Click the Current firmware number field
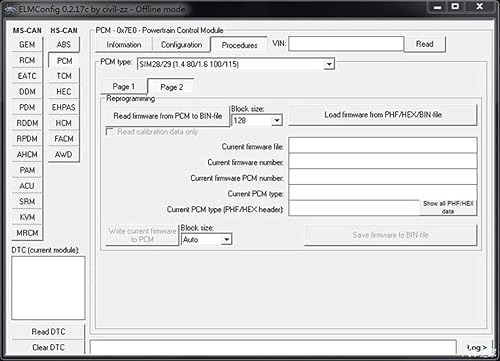 [383, 161]
